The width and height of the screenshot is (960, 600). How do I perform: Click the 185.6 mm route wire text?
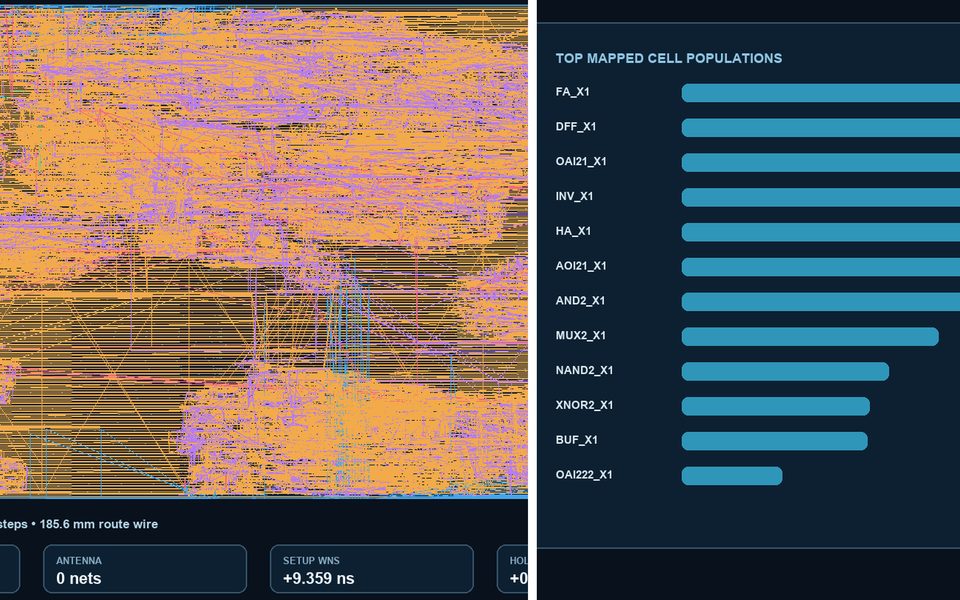[99, 524]
